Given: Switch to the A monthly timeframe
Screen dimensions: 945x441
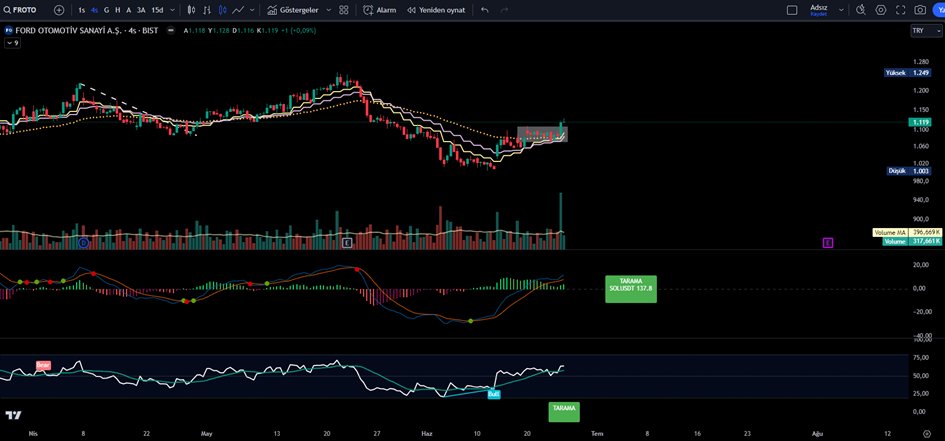Looking at the screenshot, I should 128,10.
